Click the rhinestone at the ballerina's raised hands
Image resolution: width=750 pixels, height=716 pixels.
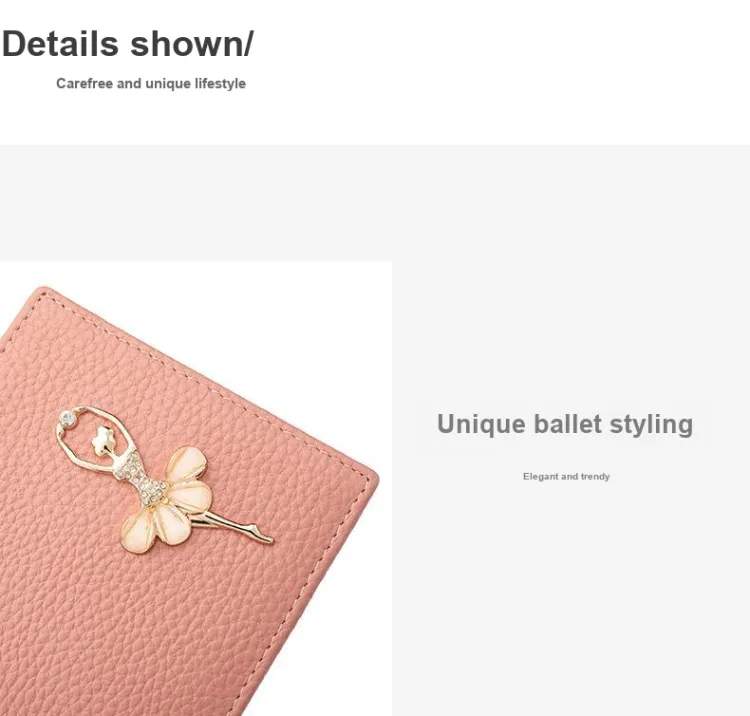click(x=67, y=420)
